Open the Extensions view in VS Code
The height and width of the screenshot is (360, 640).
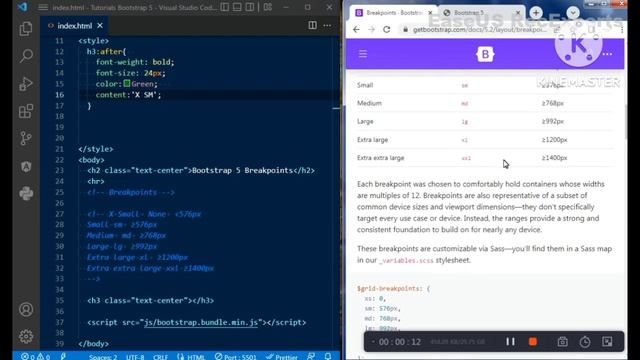point(26,111)
